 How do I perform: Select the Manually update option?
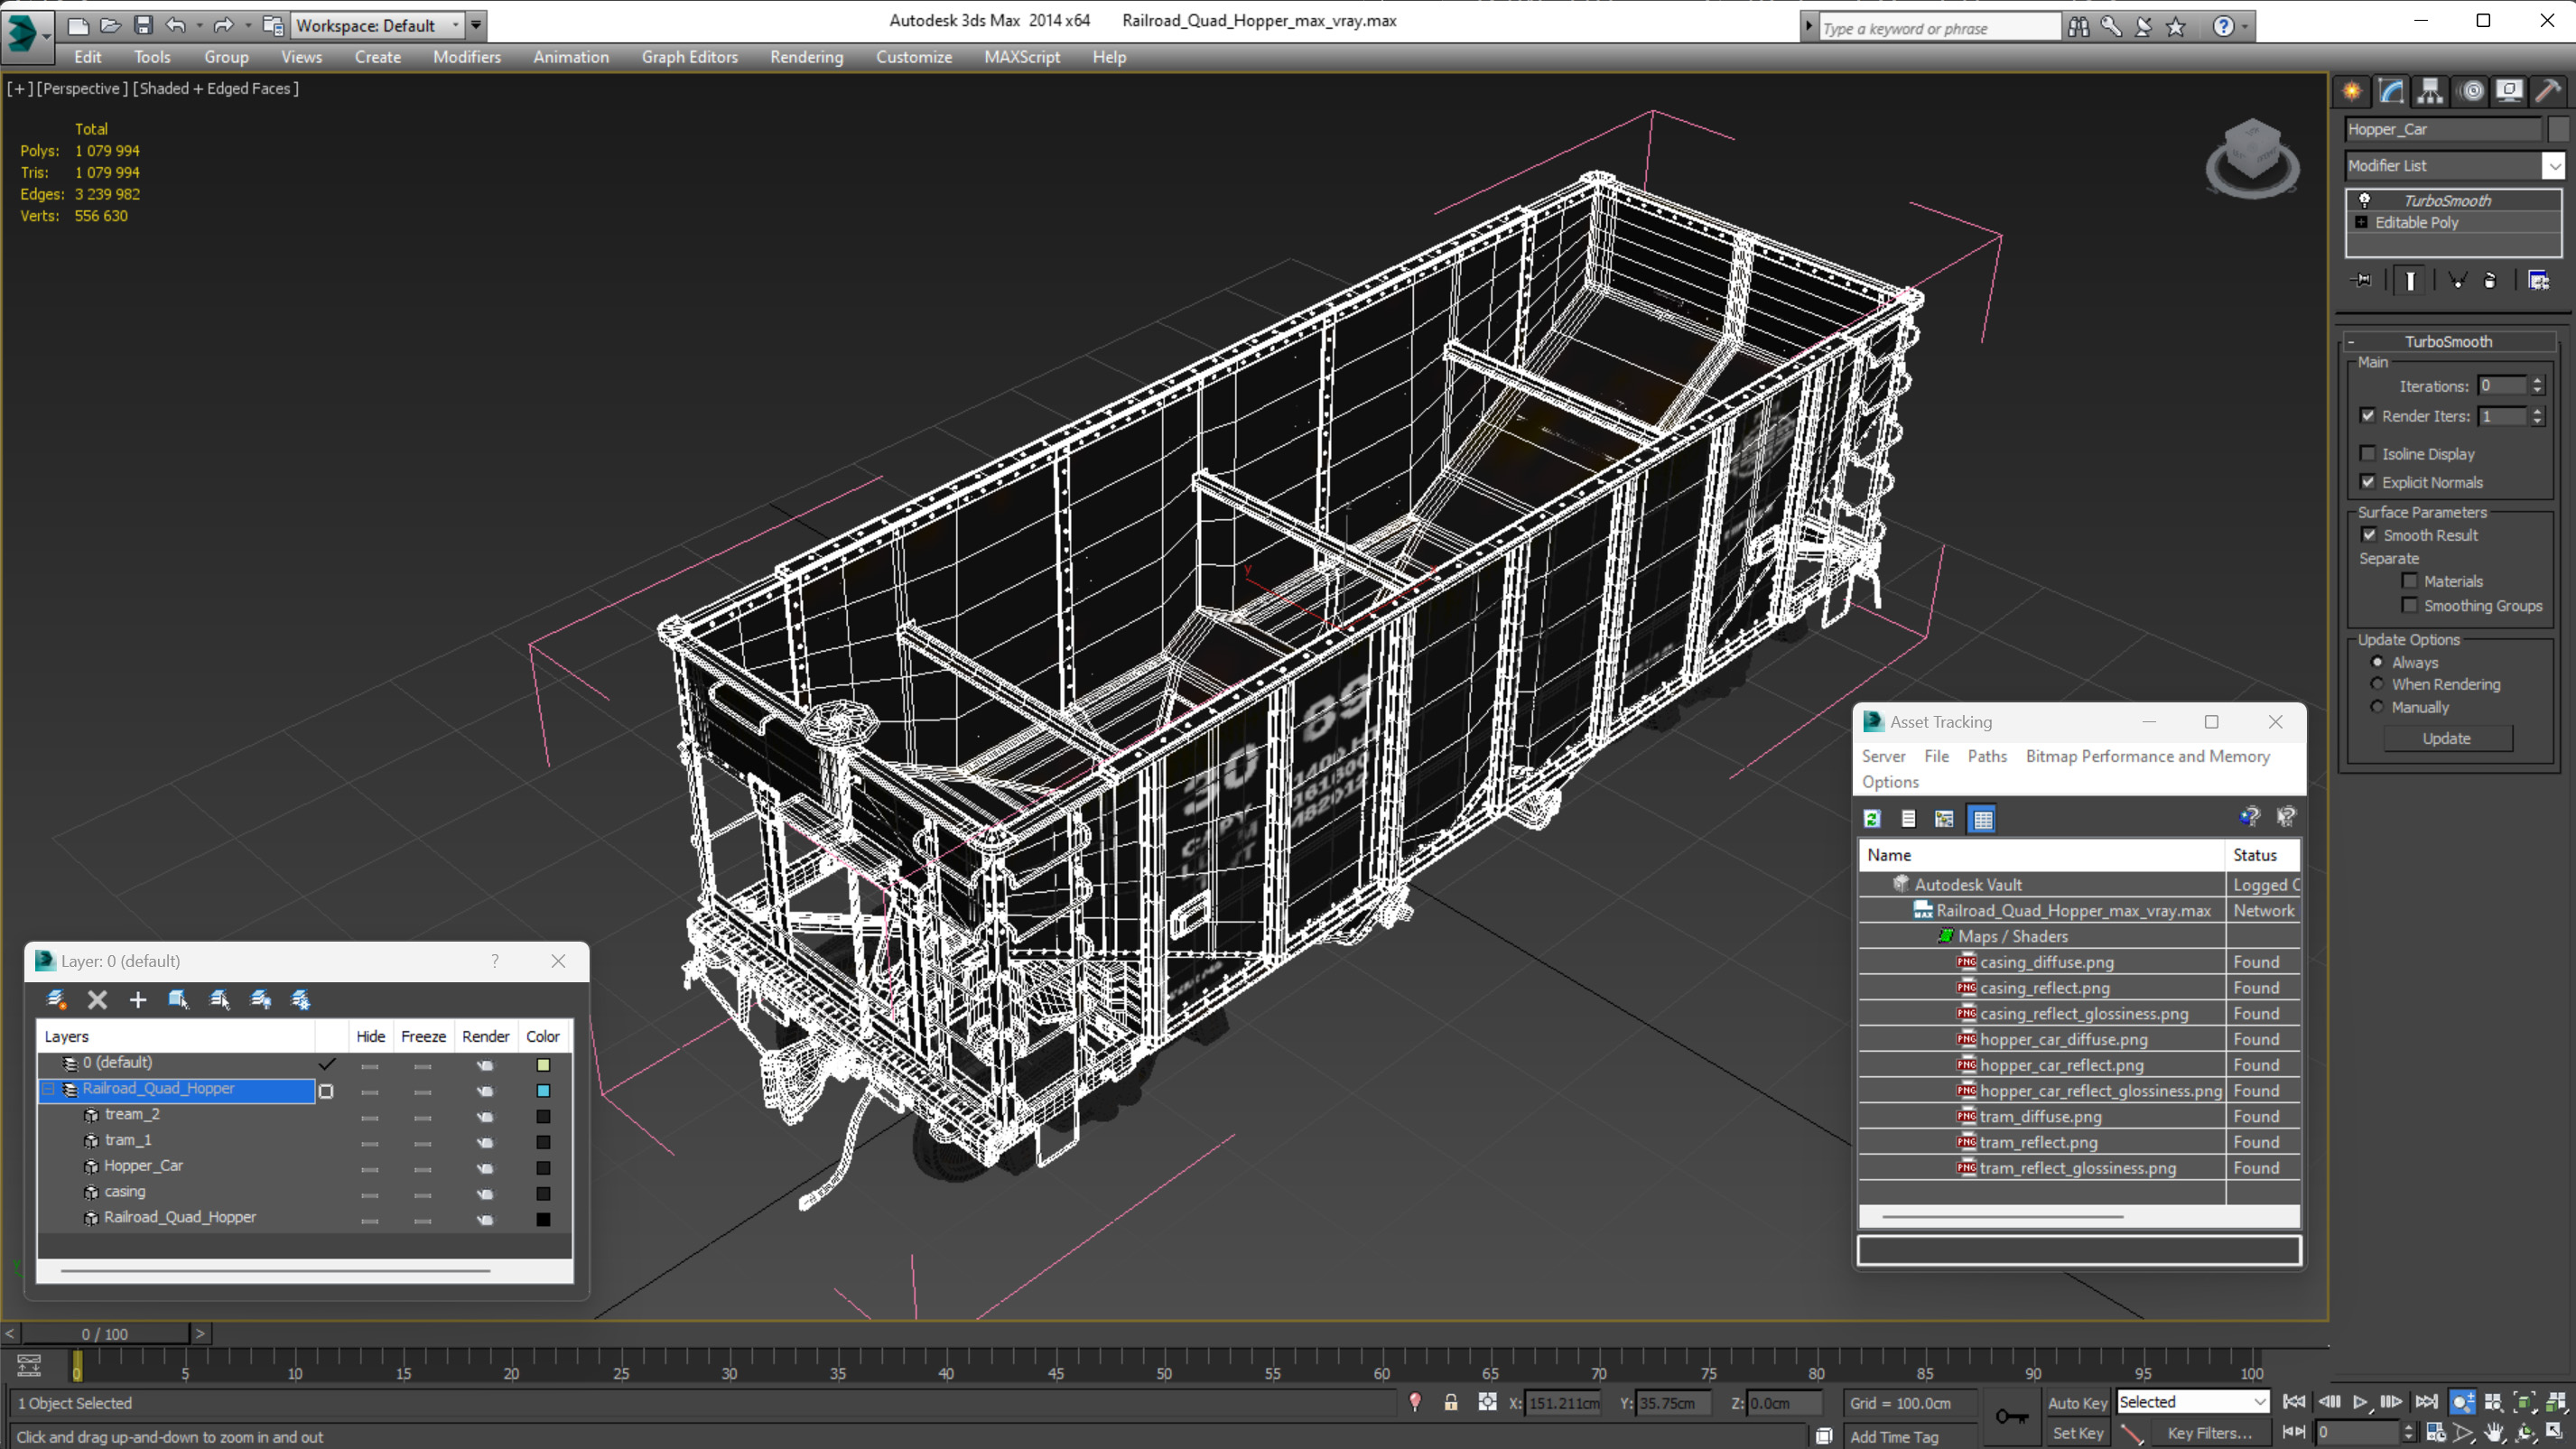(2377, 706)
